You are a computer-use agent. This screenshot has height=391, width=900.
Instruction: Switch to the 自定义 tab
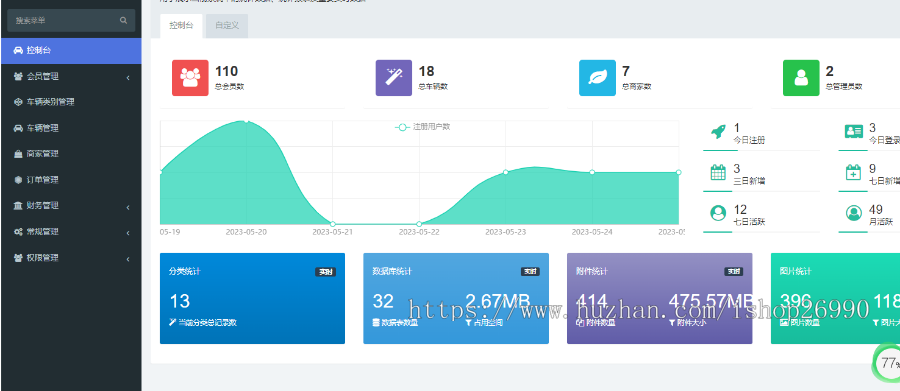(x=227, y=26)
